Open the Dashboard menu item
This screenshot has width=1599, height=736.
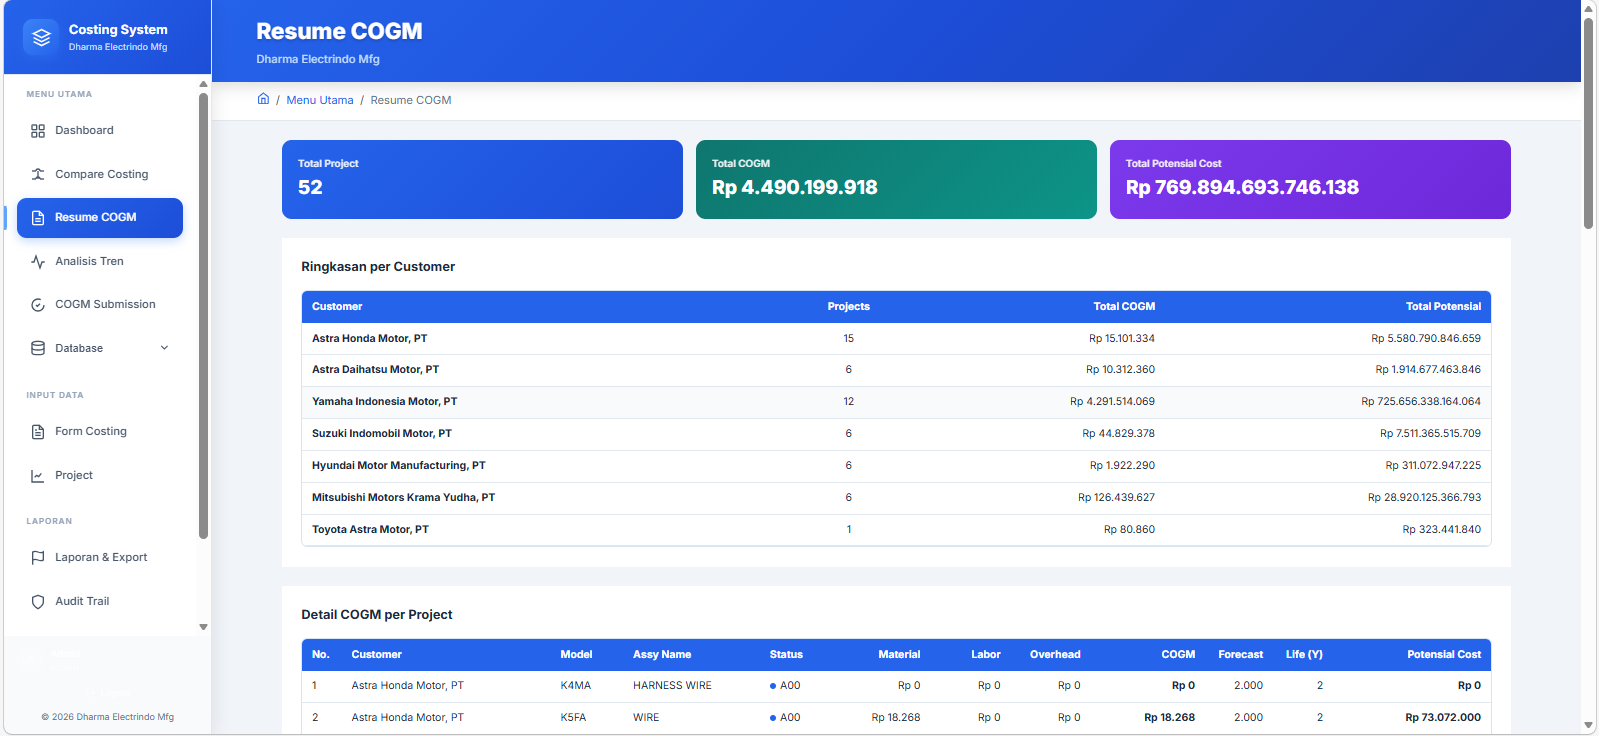point(100,131)
